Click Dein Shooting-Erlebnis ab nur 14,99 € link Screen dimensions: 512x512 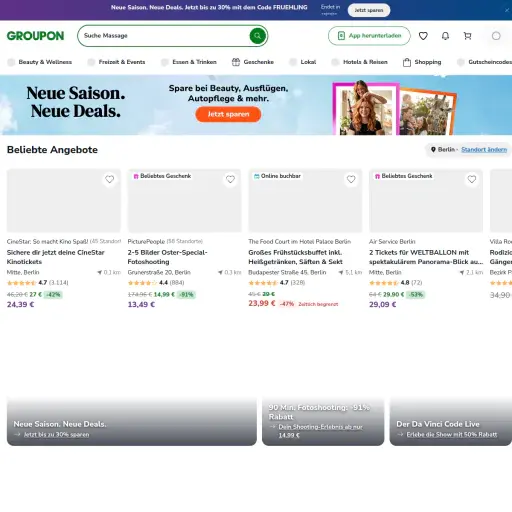pos(320,431)
